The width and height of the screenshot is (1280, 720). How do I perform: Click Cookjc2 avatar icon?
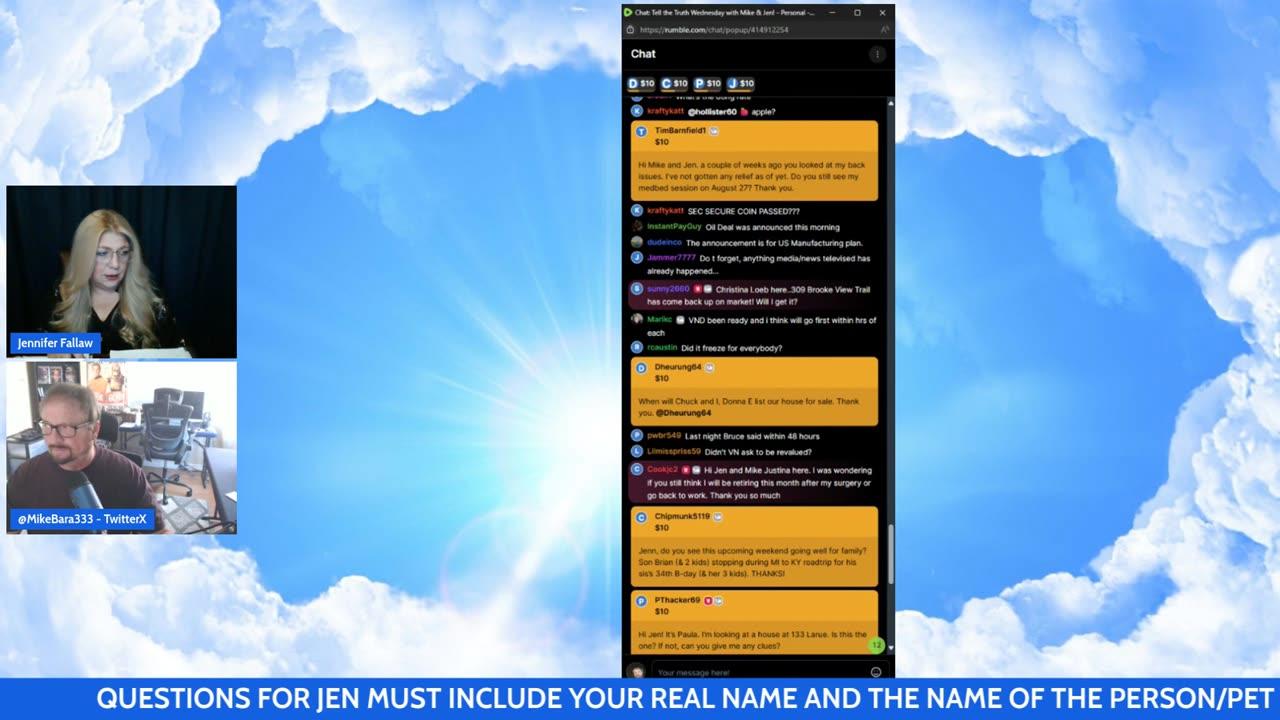click(x=637, y=470)
